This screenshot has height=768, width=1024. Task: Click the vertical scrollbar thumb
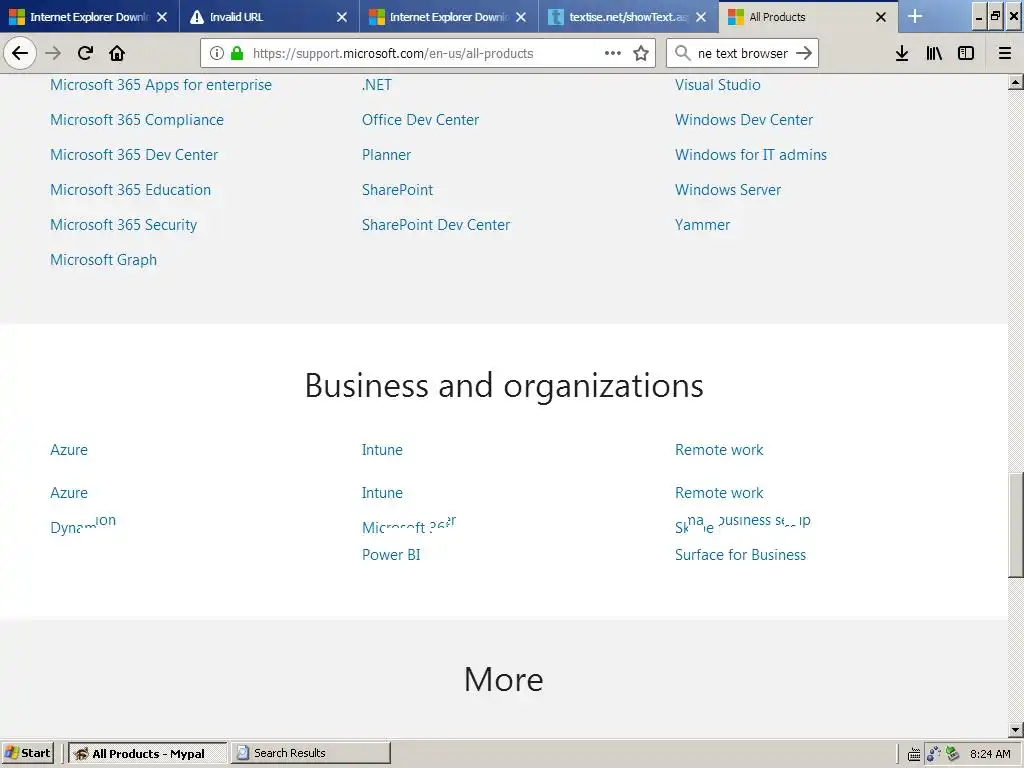[x=1016, y=525]
